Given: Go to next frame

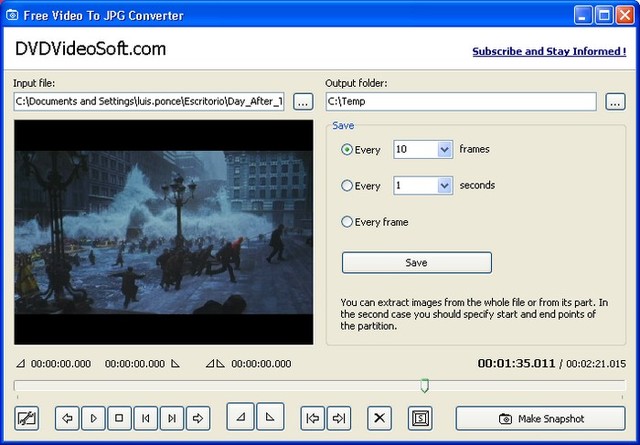Looking at the screenshot, I should point(172,418).
